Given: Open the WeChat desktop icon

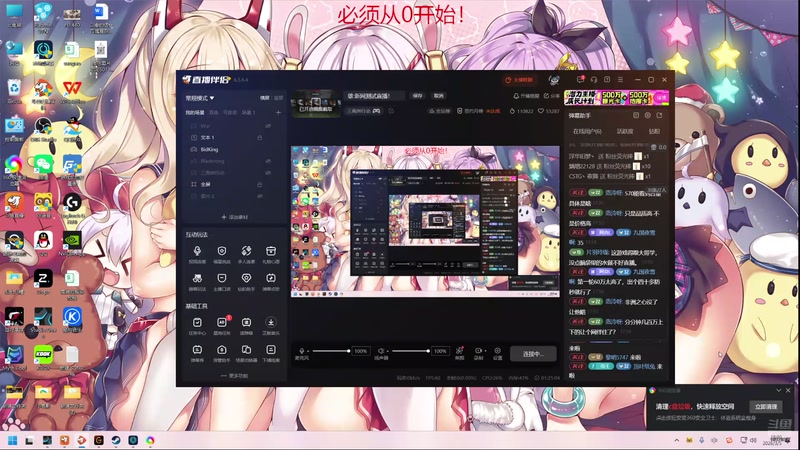Looking at the screenshot, I should tap(43, 164).
